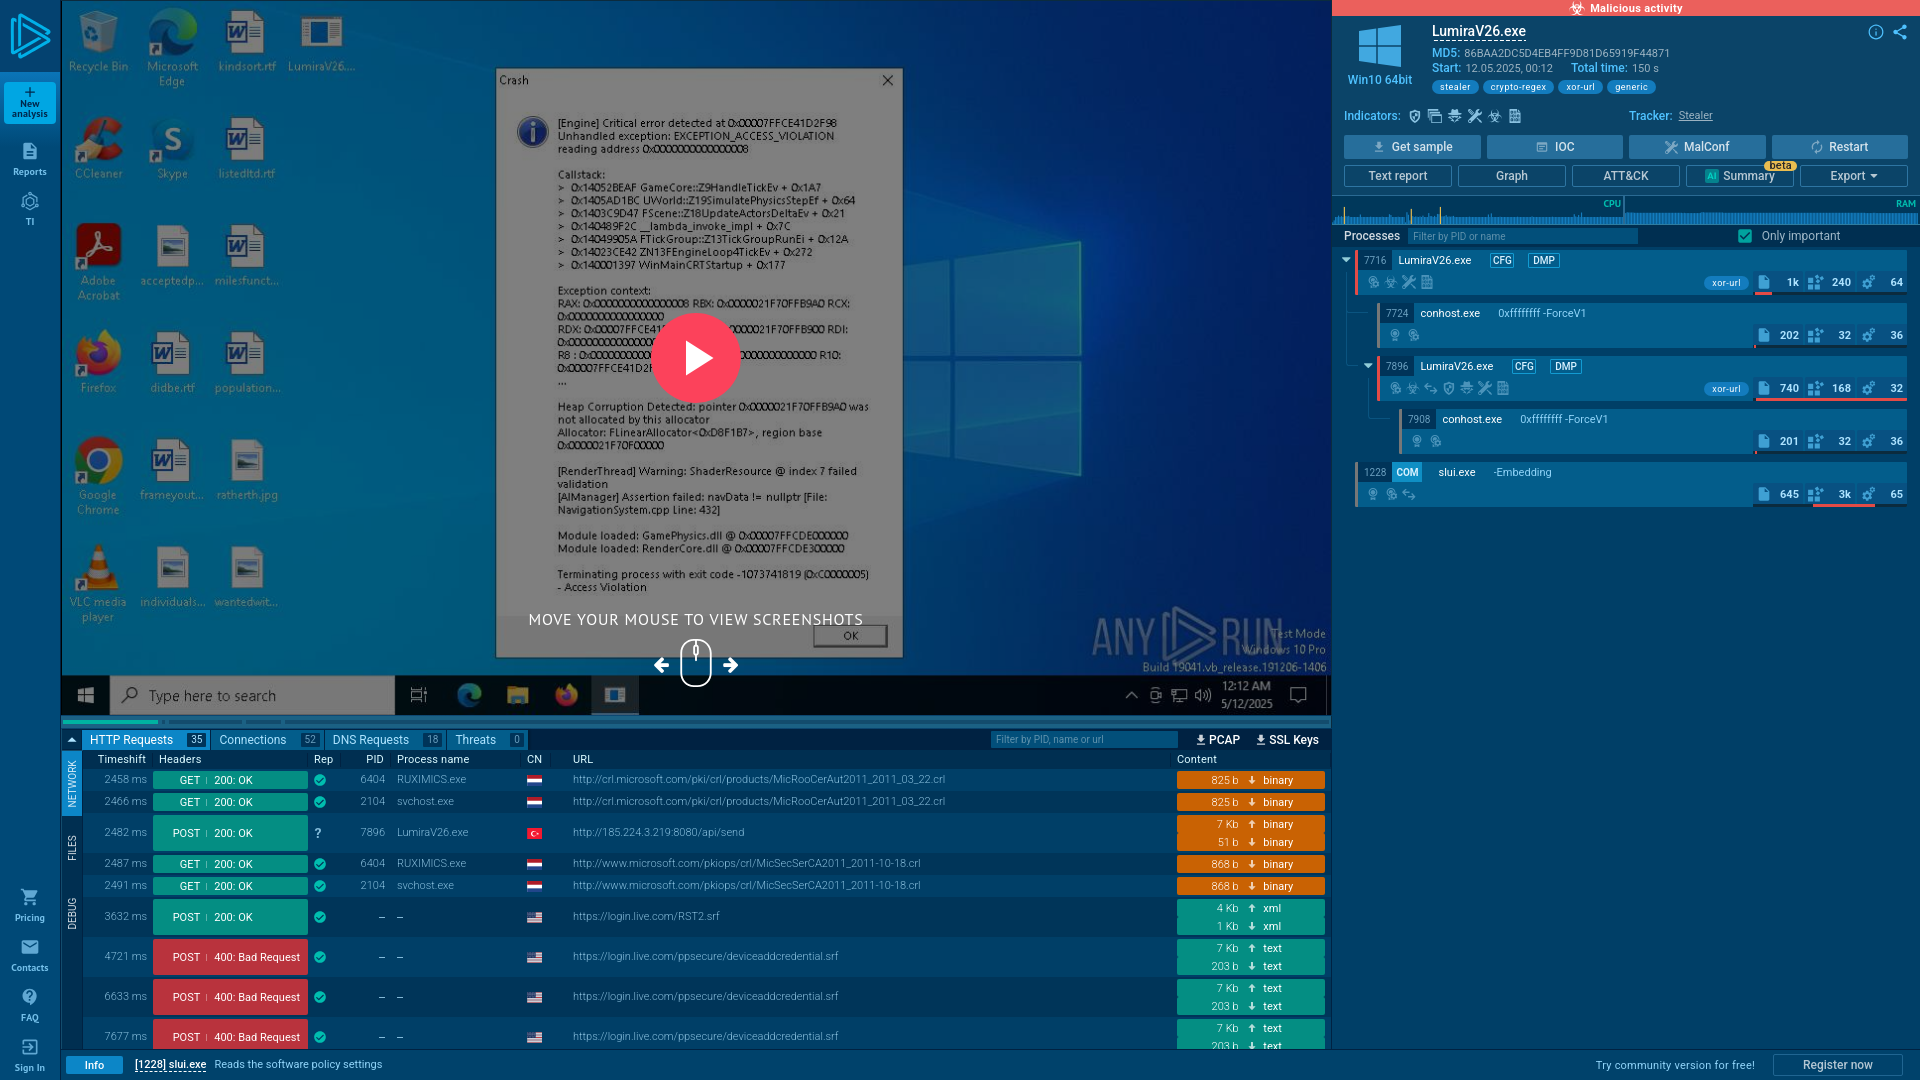The height and width of the screenshot is (1080, 1920).
Task: Select the CCleaner desktop icon
Action: [98, 148]
